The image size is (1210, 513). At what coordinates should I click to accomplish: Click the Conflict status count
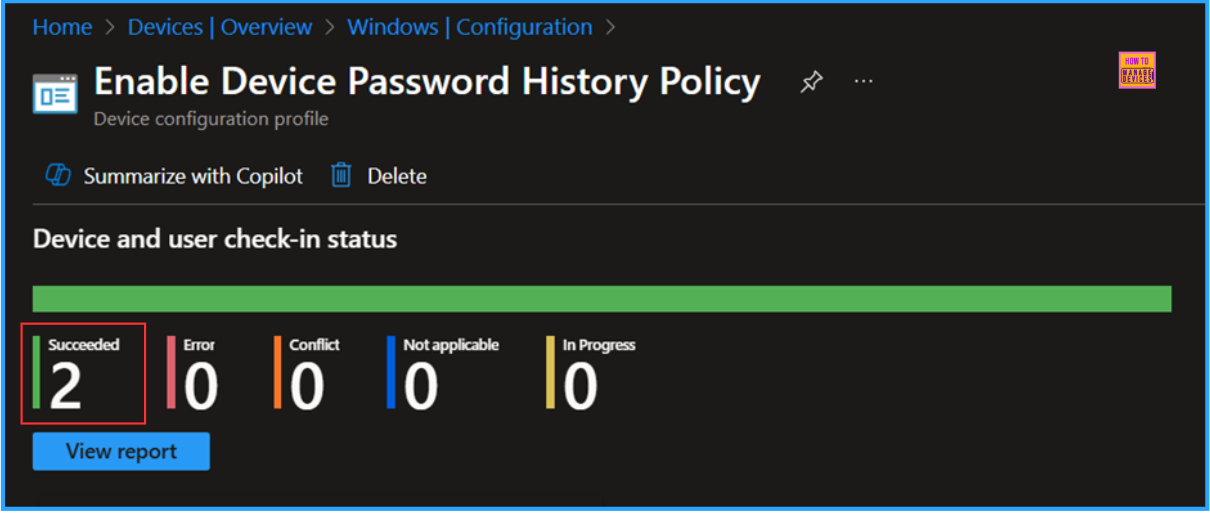[x=307, y=386]
